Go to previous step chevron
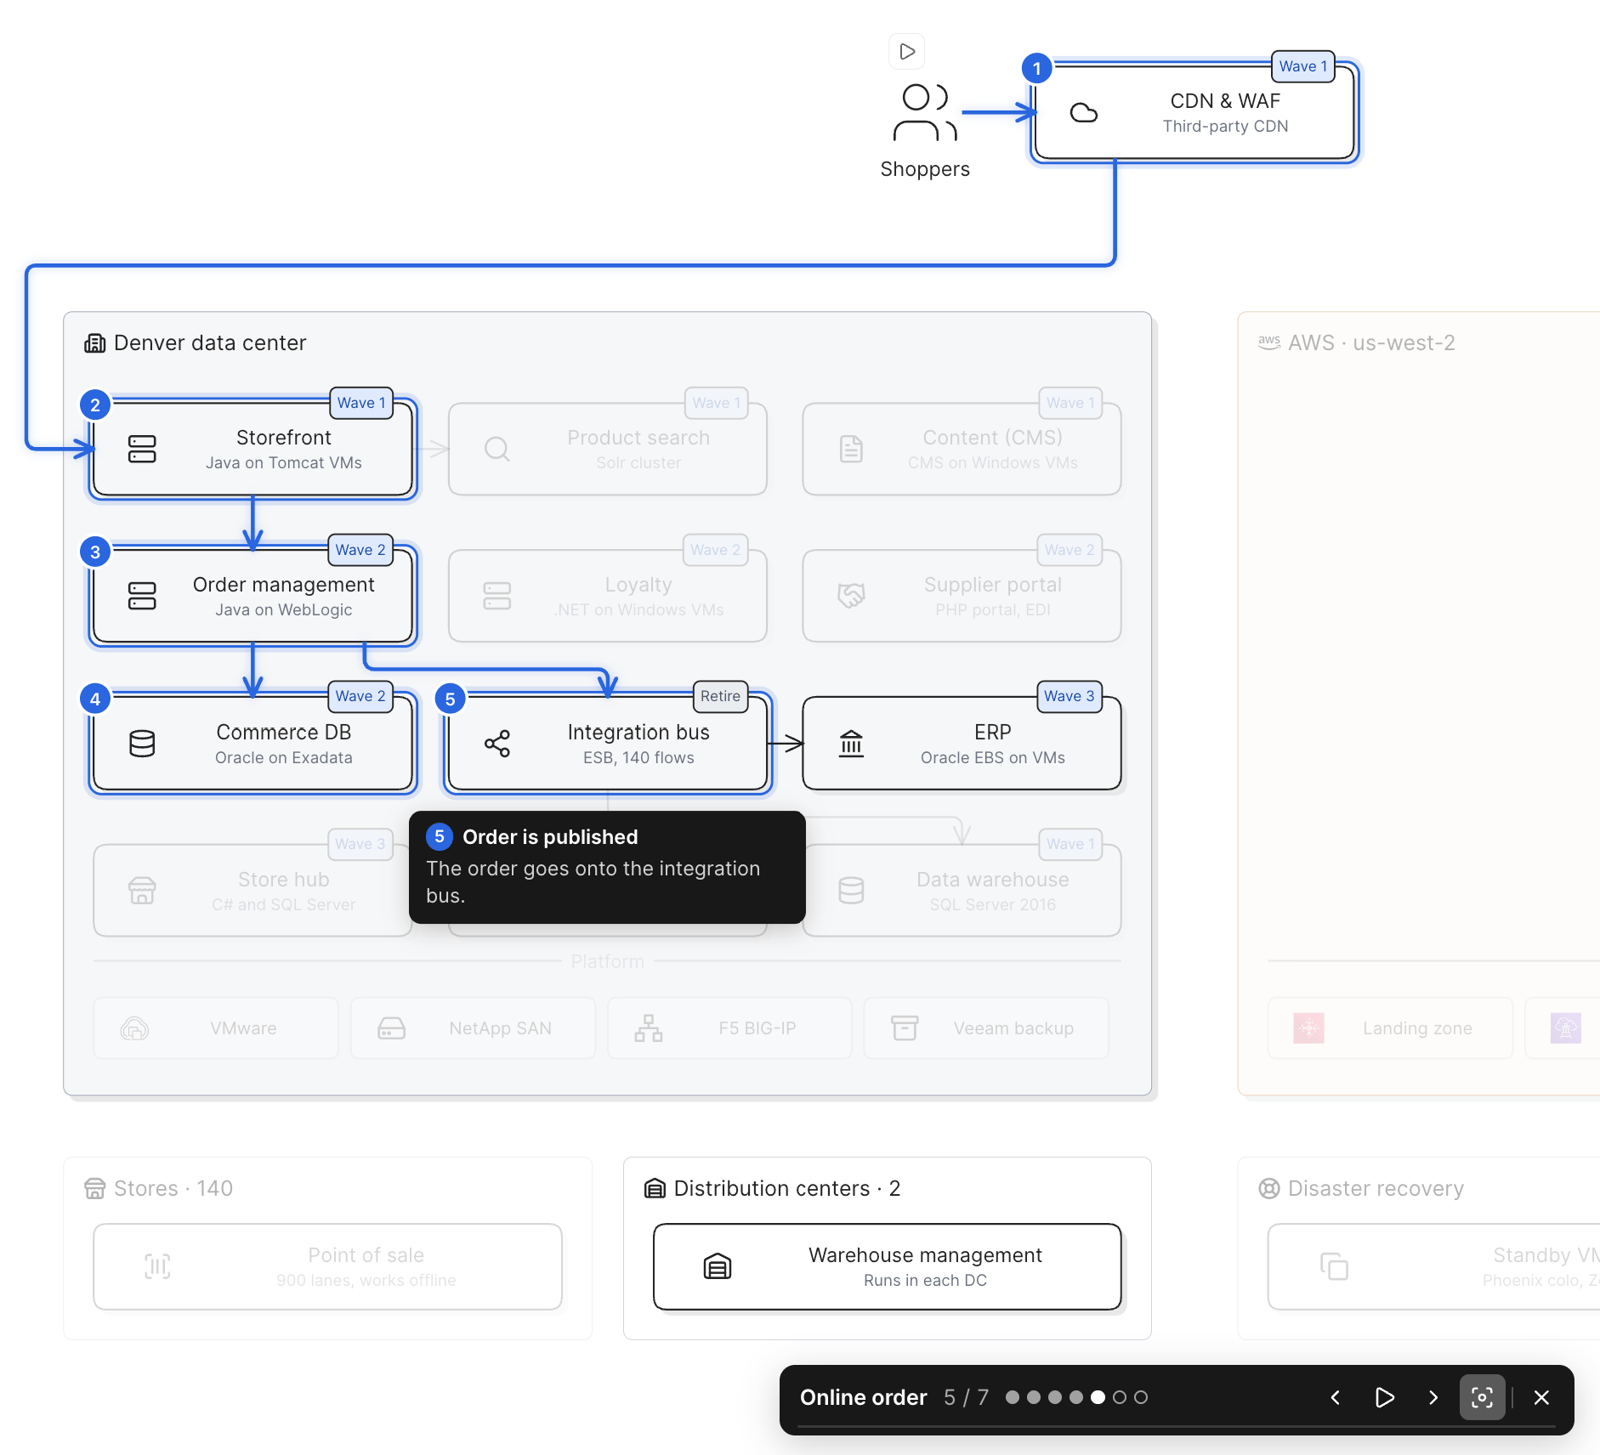Image resolution: width=1600 pixels, height=1455 pixels. [1336, 1397]
